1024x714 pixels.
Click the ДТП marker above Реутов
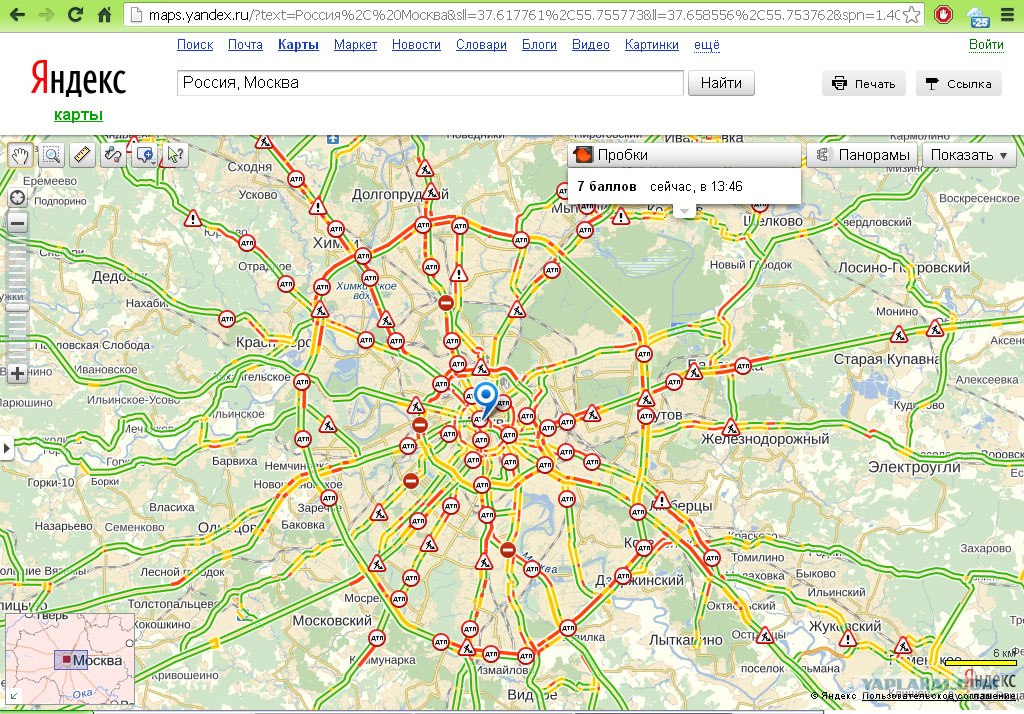pyautogui.click(x=644, y=355)
